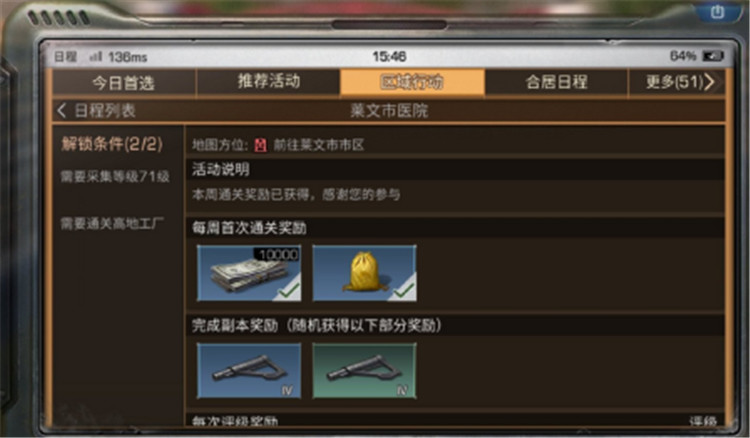Viewport: 750px width, 438px height.
Task: Open the 区域行动 tab
Action: point(412,82)
